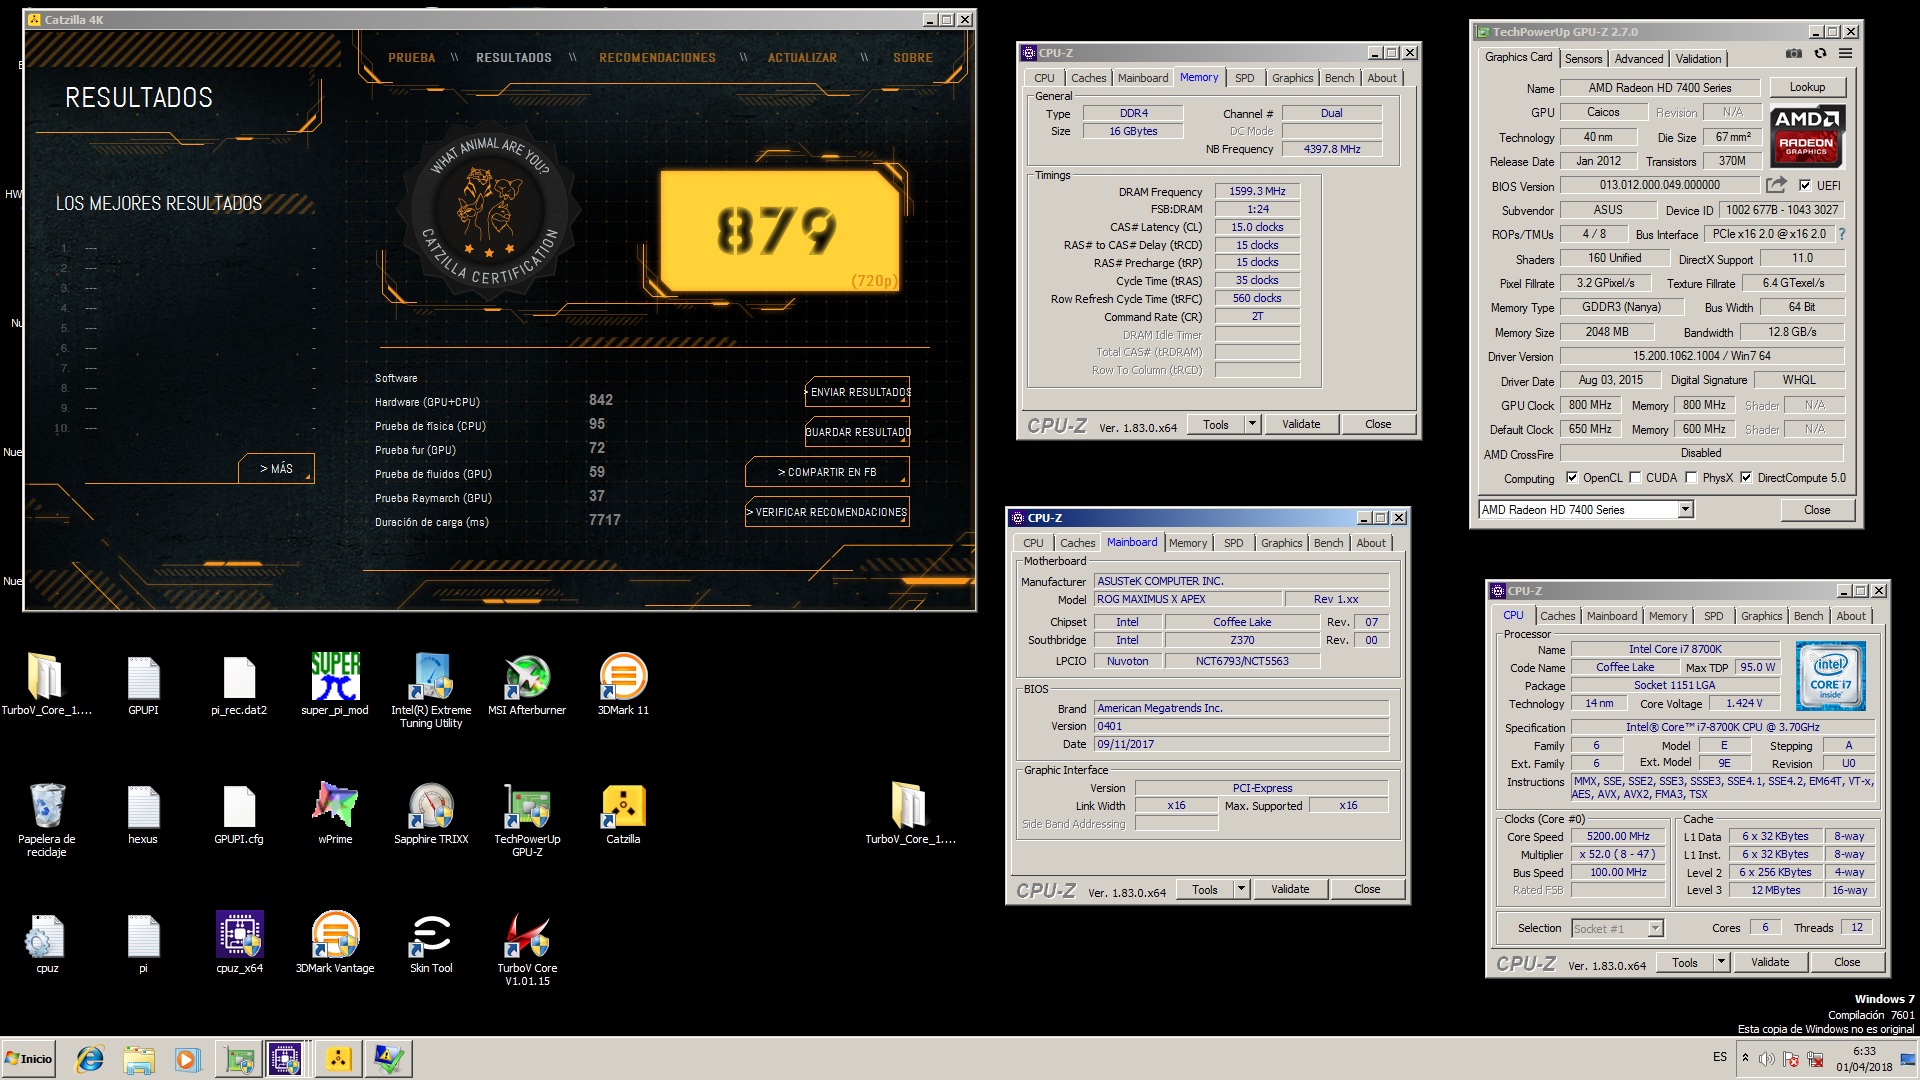The image size is (1920, 1080).
Task: Click the Bus Interface question mark in GPU-Z
Action: point(1841,234)
